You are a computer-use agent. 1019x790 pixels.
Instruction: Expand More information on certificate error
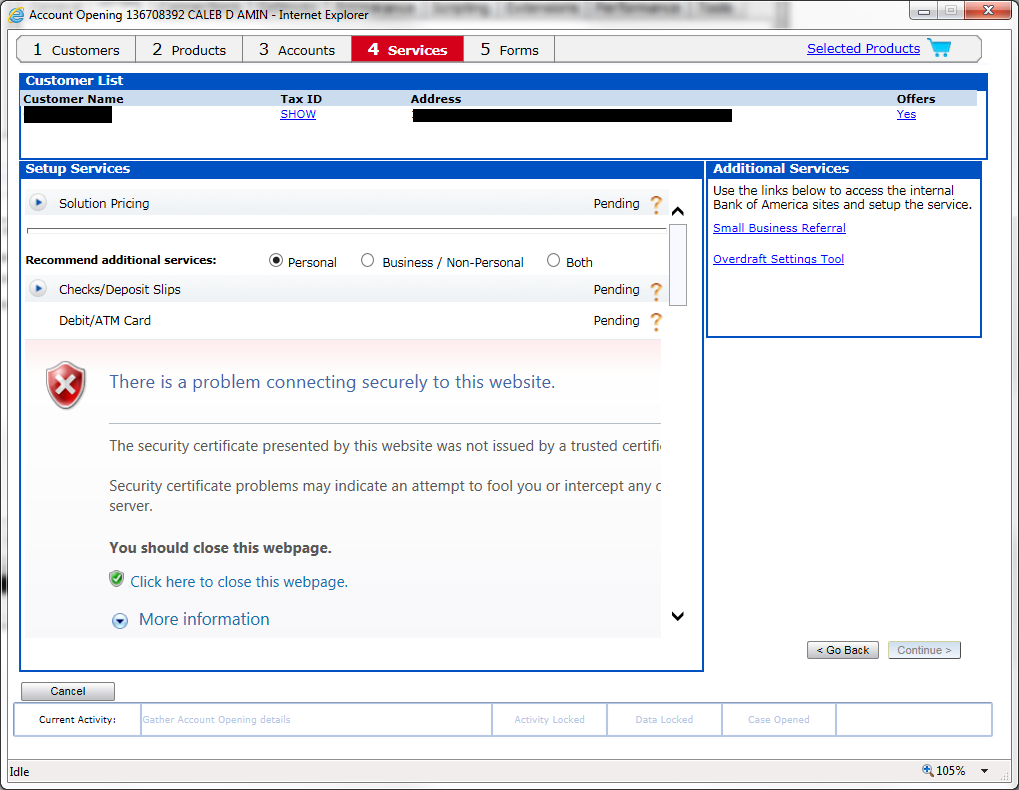[x=120, y=620]
